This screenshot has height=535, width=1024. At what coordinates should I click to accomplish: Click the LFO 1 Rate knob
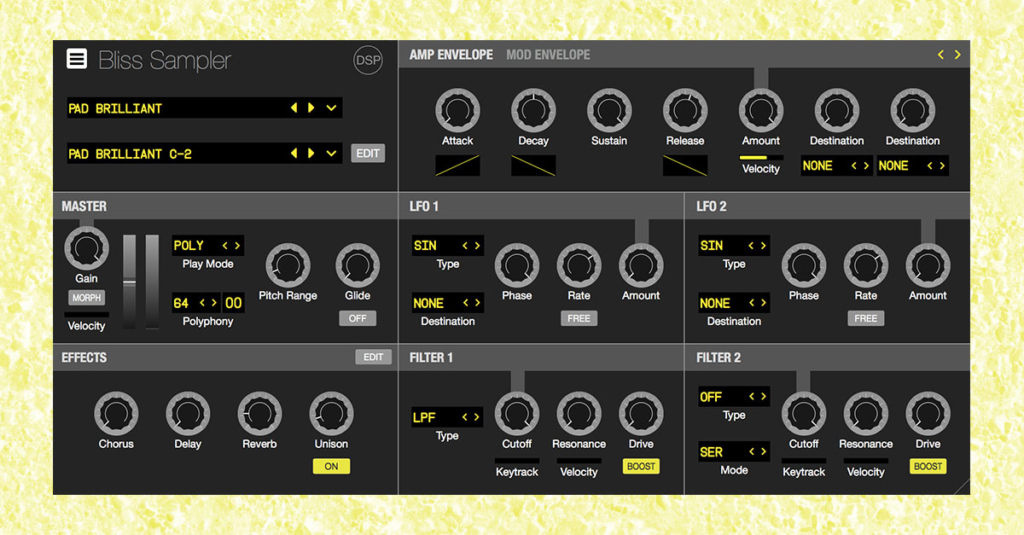pyautogui.click(x=579, y=265)
